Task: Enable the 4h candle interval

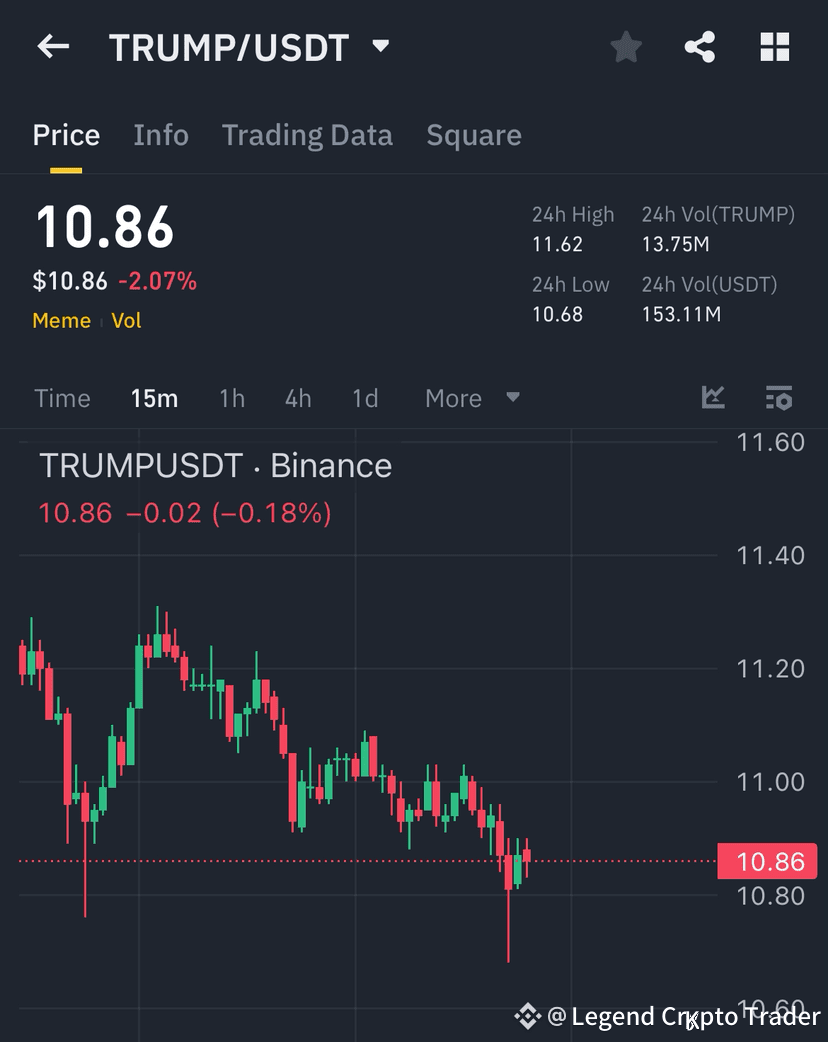Action: coord(297,398)
